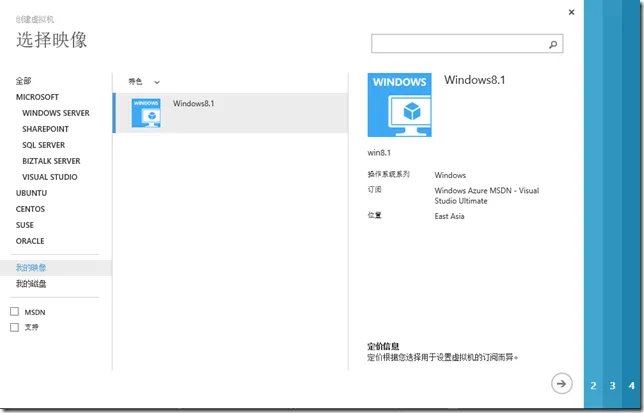Select CENTOS category
Image resolution: width=644 pixels, height=413 pixels.
pyautogui.click(x=30, y=209)
